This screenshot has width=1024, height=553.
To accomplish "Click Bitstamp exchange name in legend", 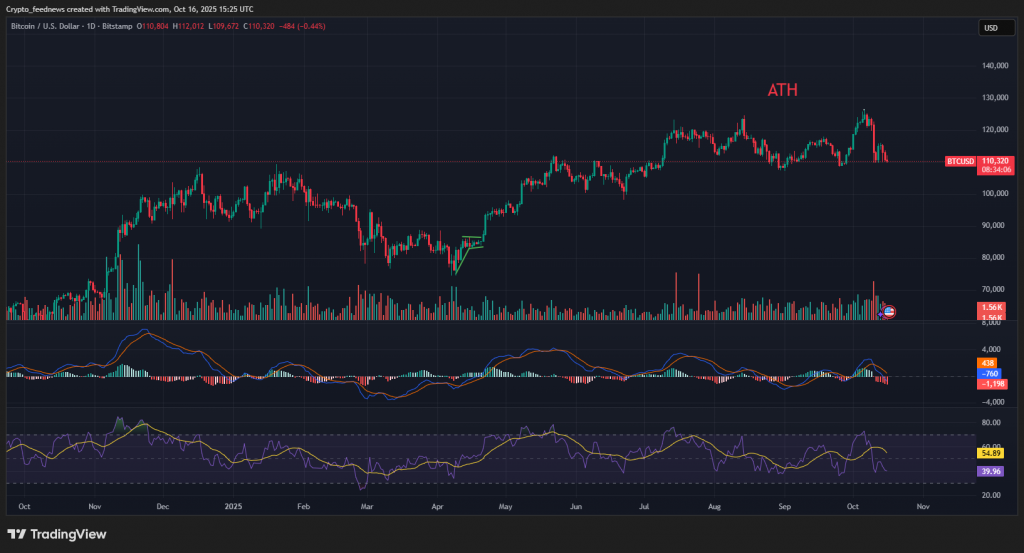I will (117, 26).
